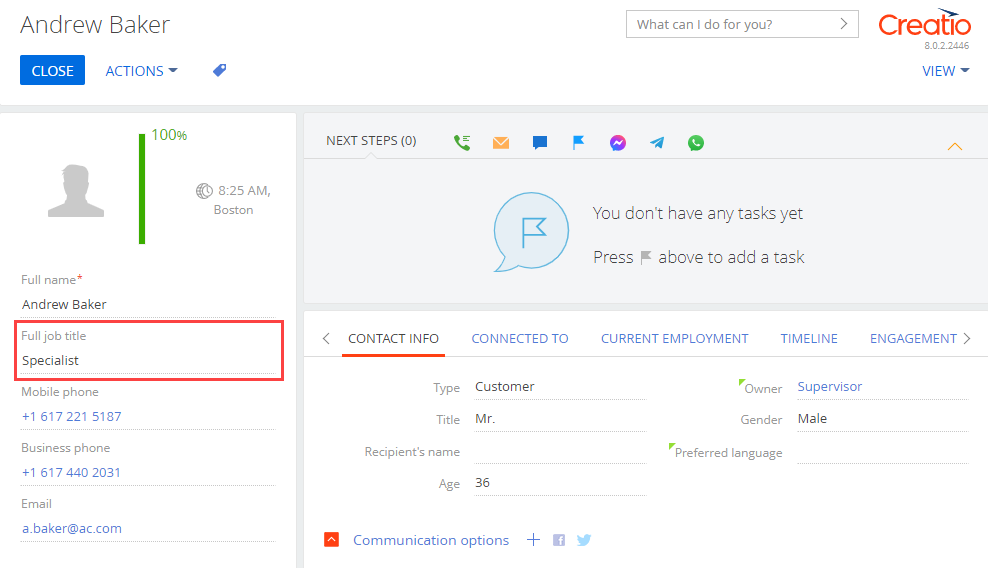Open the Actions dropdown menu
Viewport: 988px width, 568px height.
click(x=141, y=71)
